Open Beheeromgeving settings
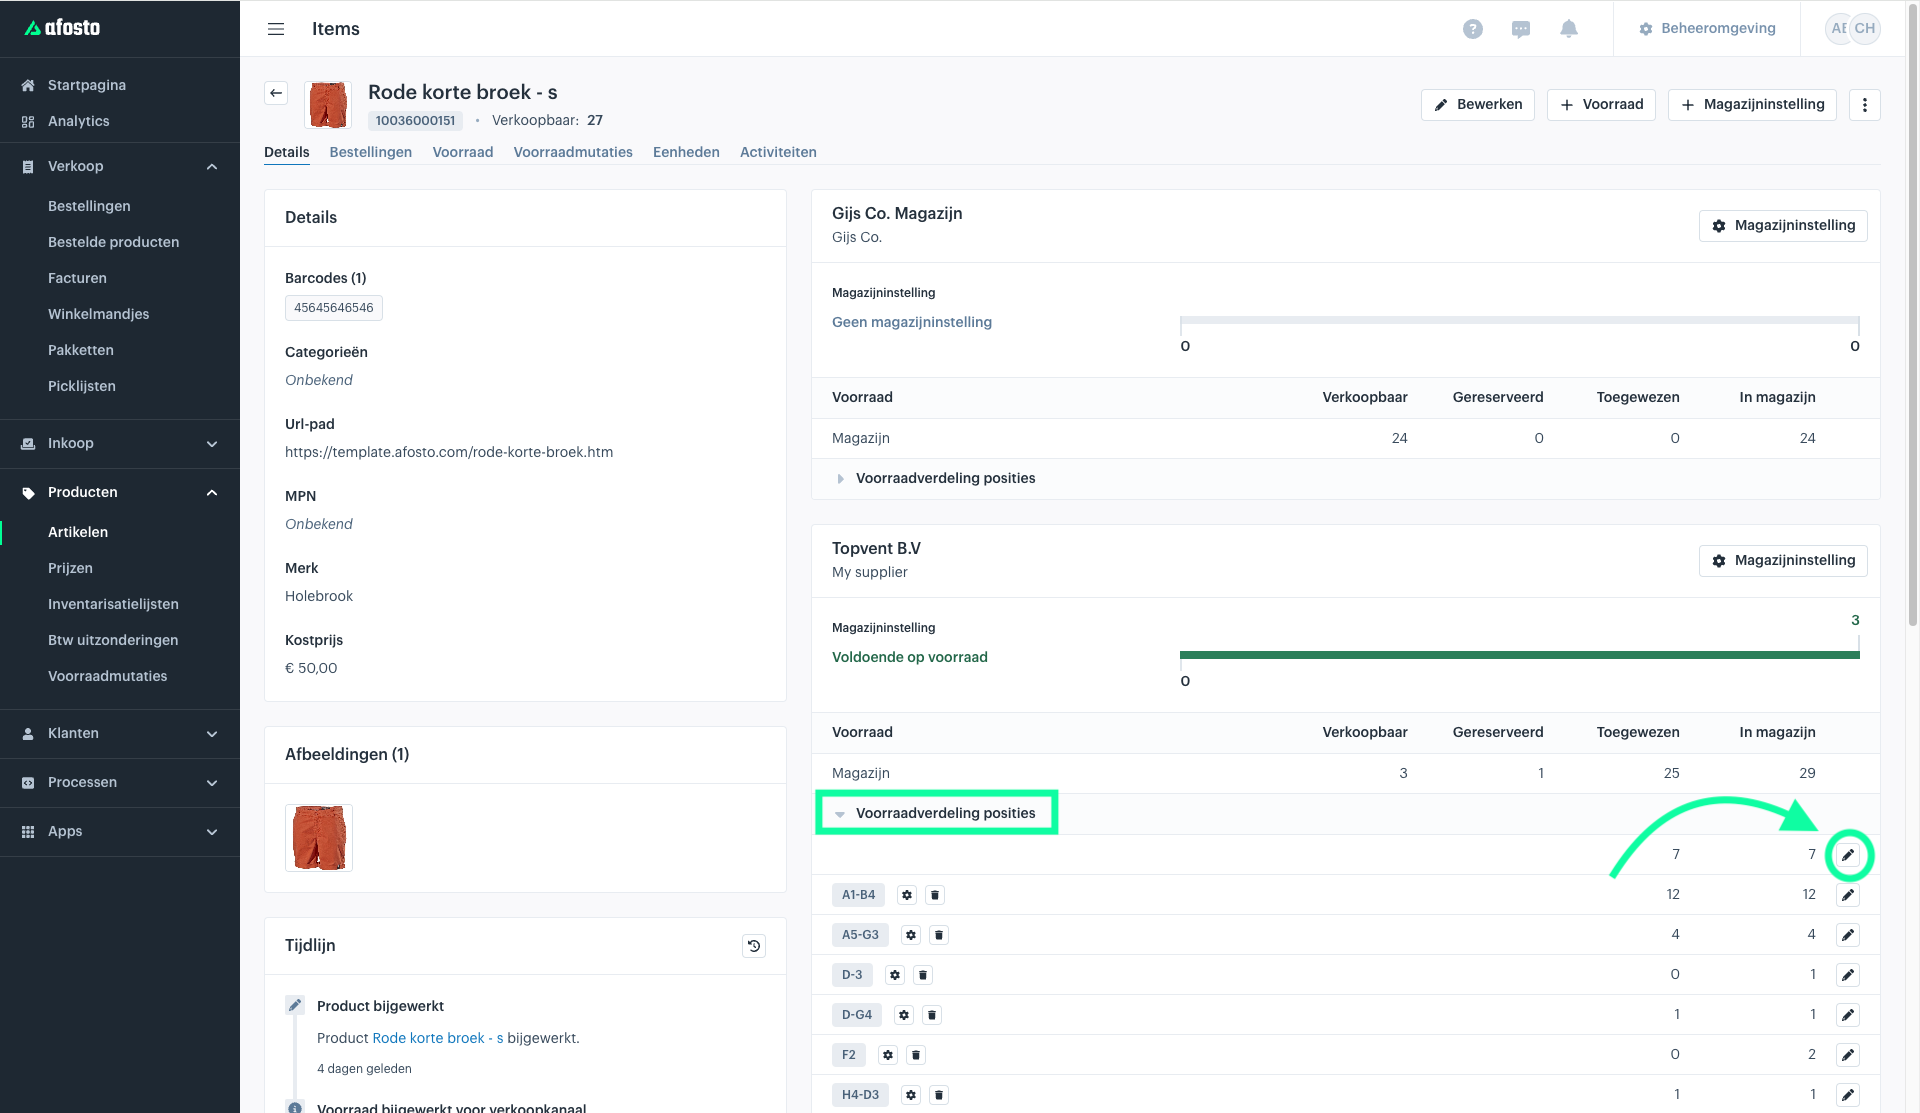Image resolution: width=1920 pixels, height=1113 pixels. click(x=1707, y=29)
